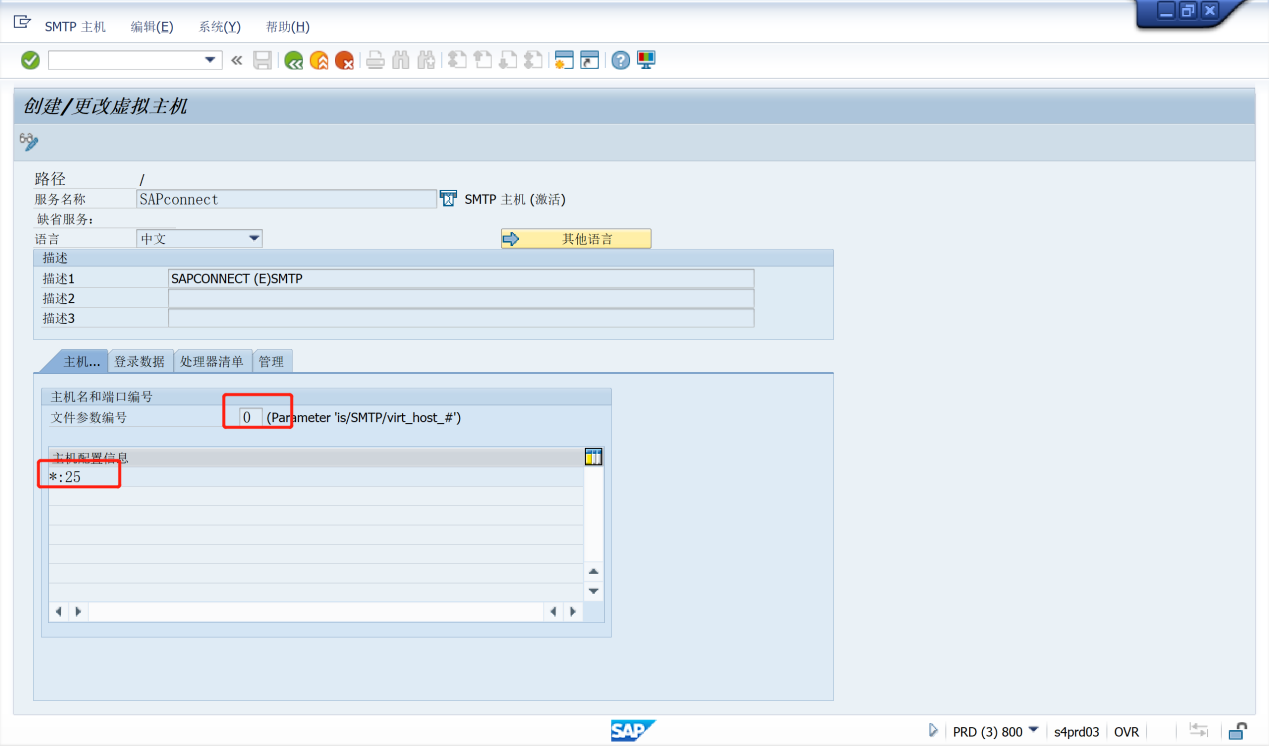Click the Save floppy disk icon

262,60
